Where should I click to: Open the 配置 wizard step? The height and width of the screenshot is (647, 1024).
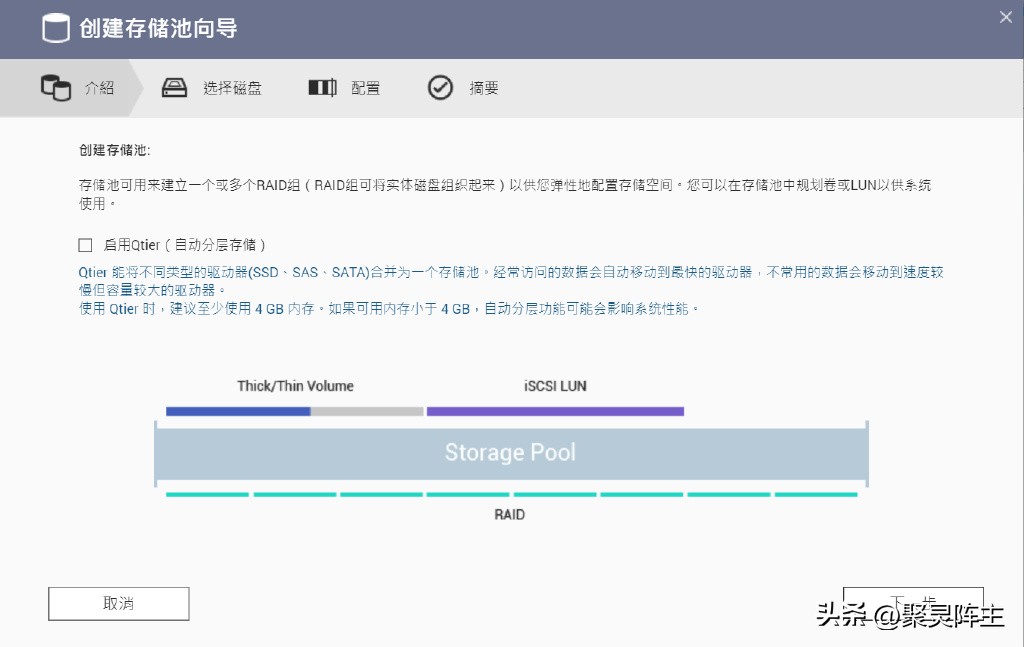pyautogui.click(x=366, y=88)
